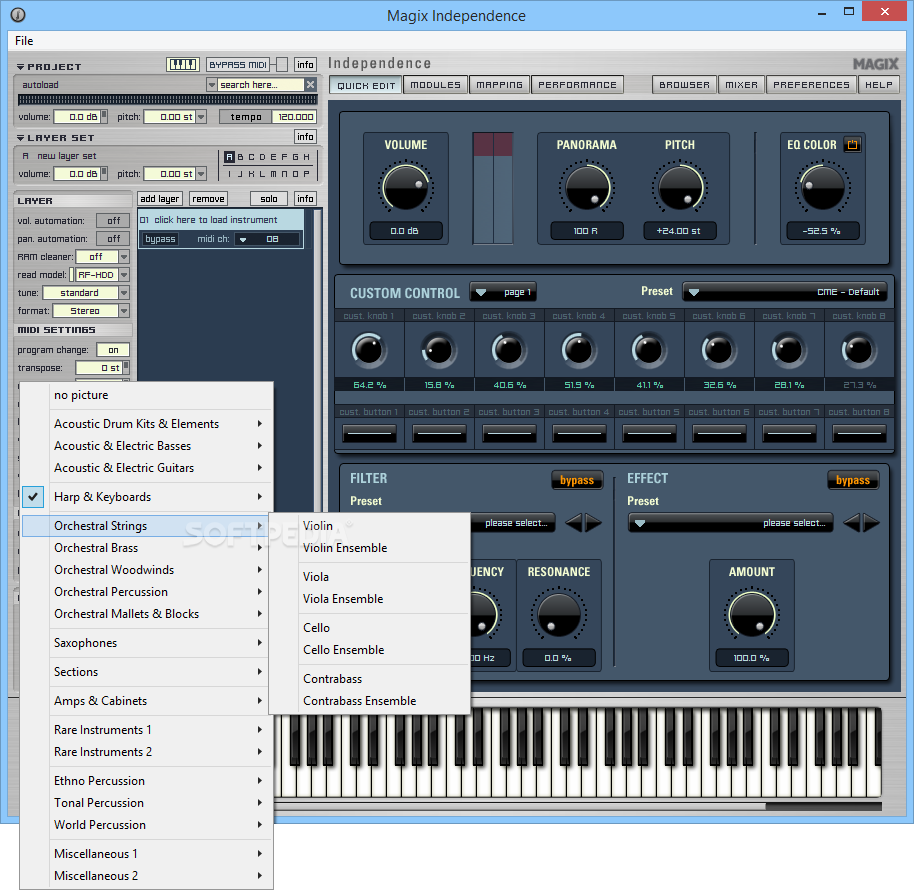The height and width of the screenshot is (890, 914).
Task: Open the format Stereo dropdown
Action: tap(124, 311)
